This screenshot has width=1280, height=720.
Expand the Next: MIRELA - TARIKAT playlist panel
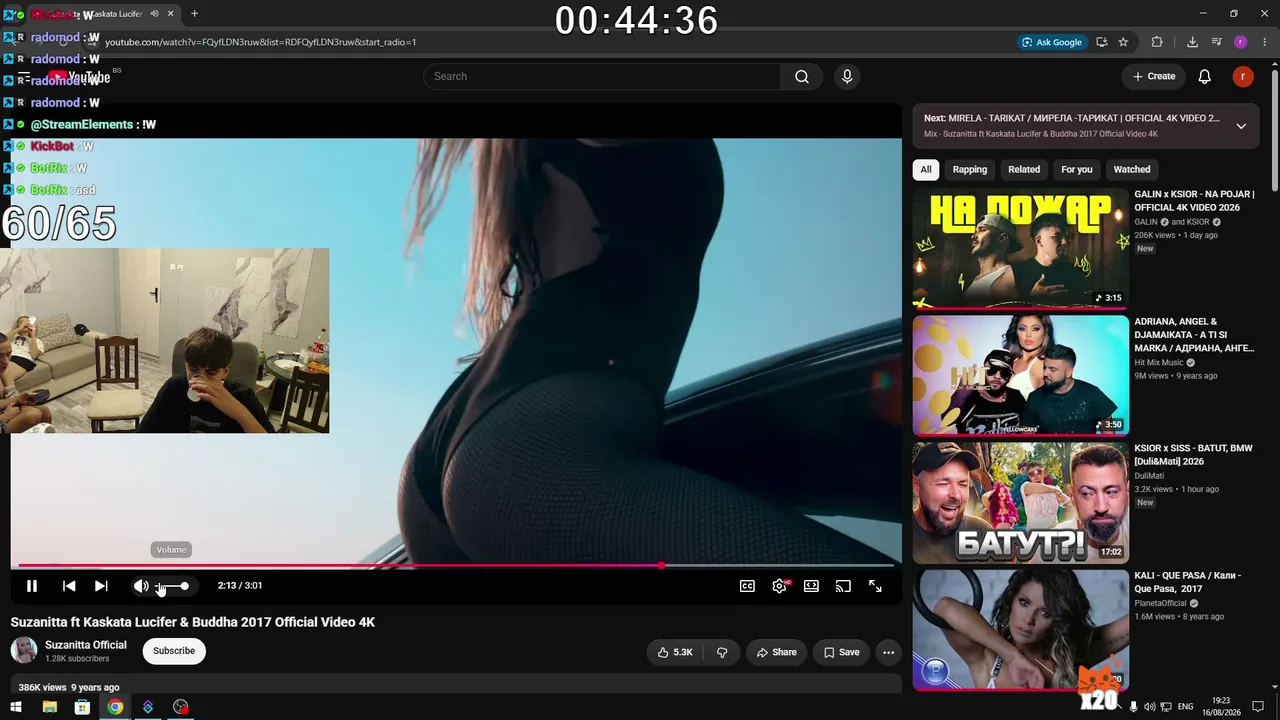tap(1241, 126)
